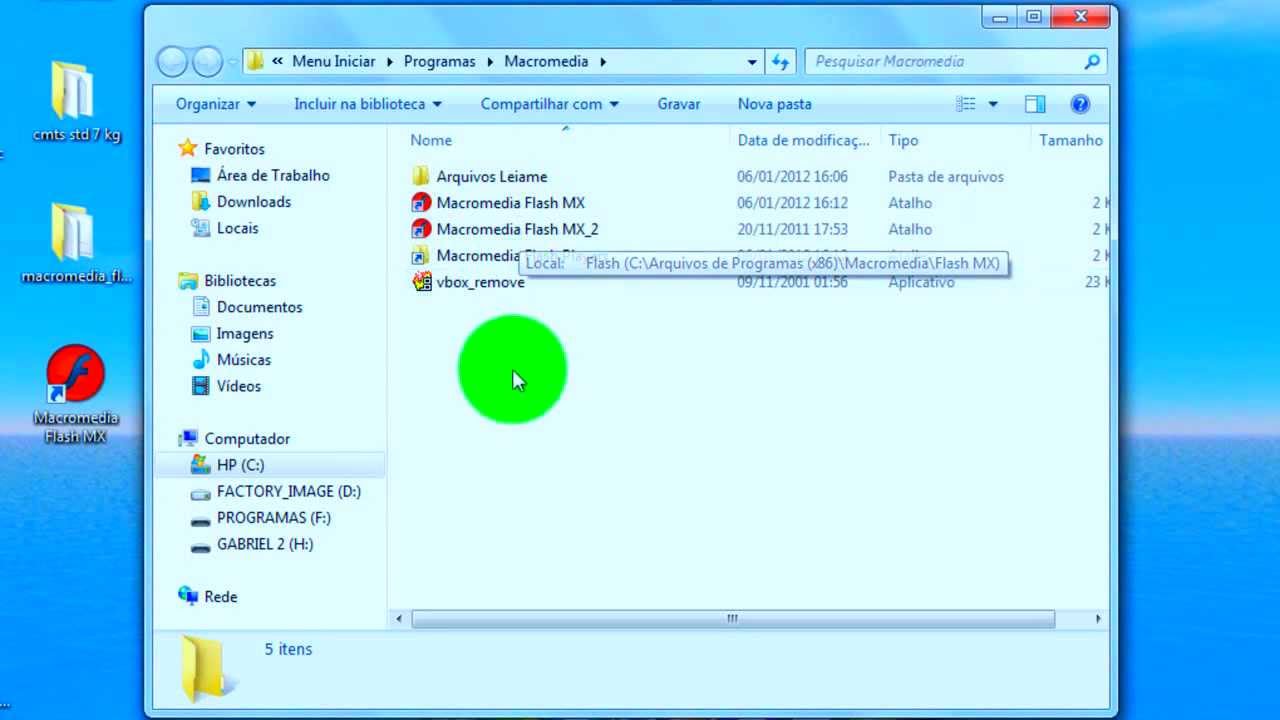Viewport: 1280px width, 720px height.
Task: Toggle the preview pane icon
Action: click(x=1035, y=104)
